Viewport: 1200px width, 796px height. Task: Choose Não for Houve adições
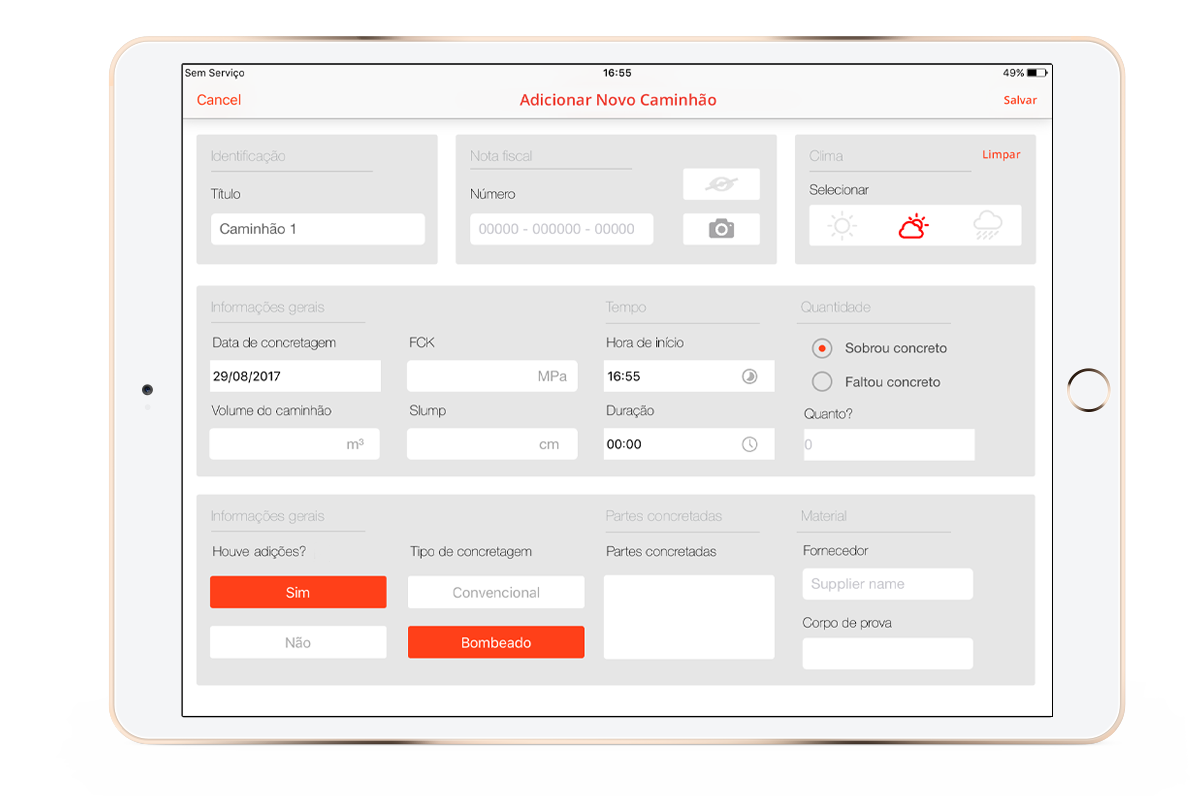[x=298, y=642]
